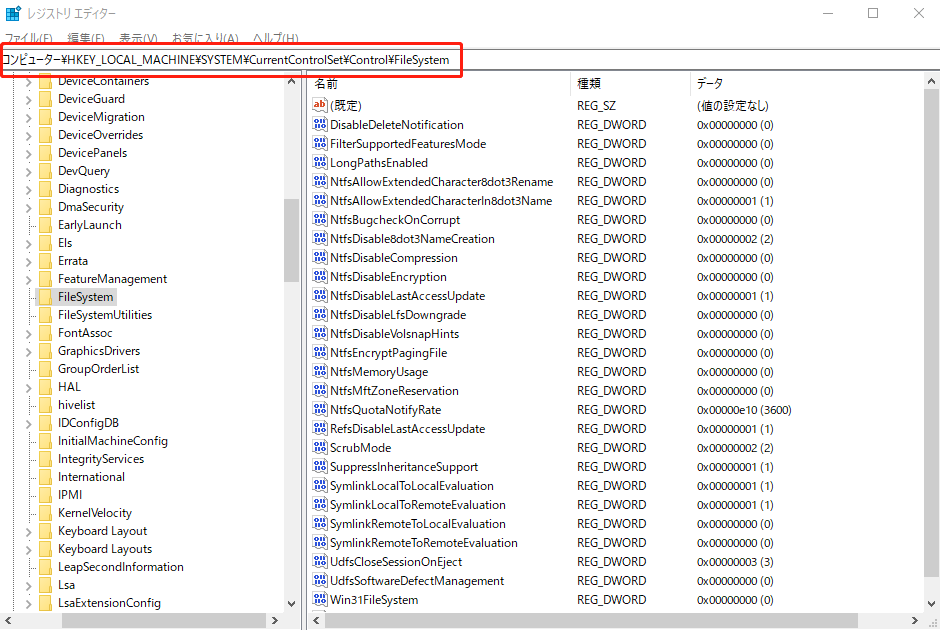Sort values by 名前 column header

[439, 83]
